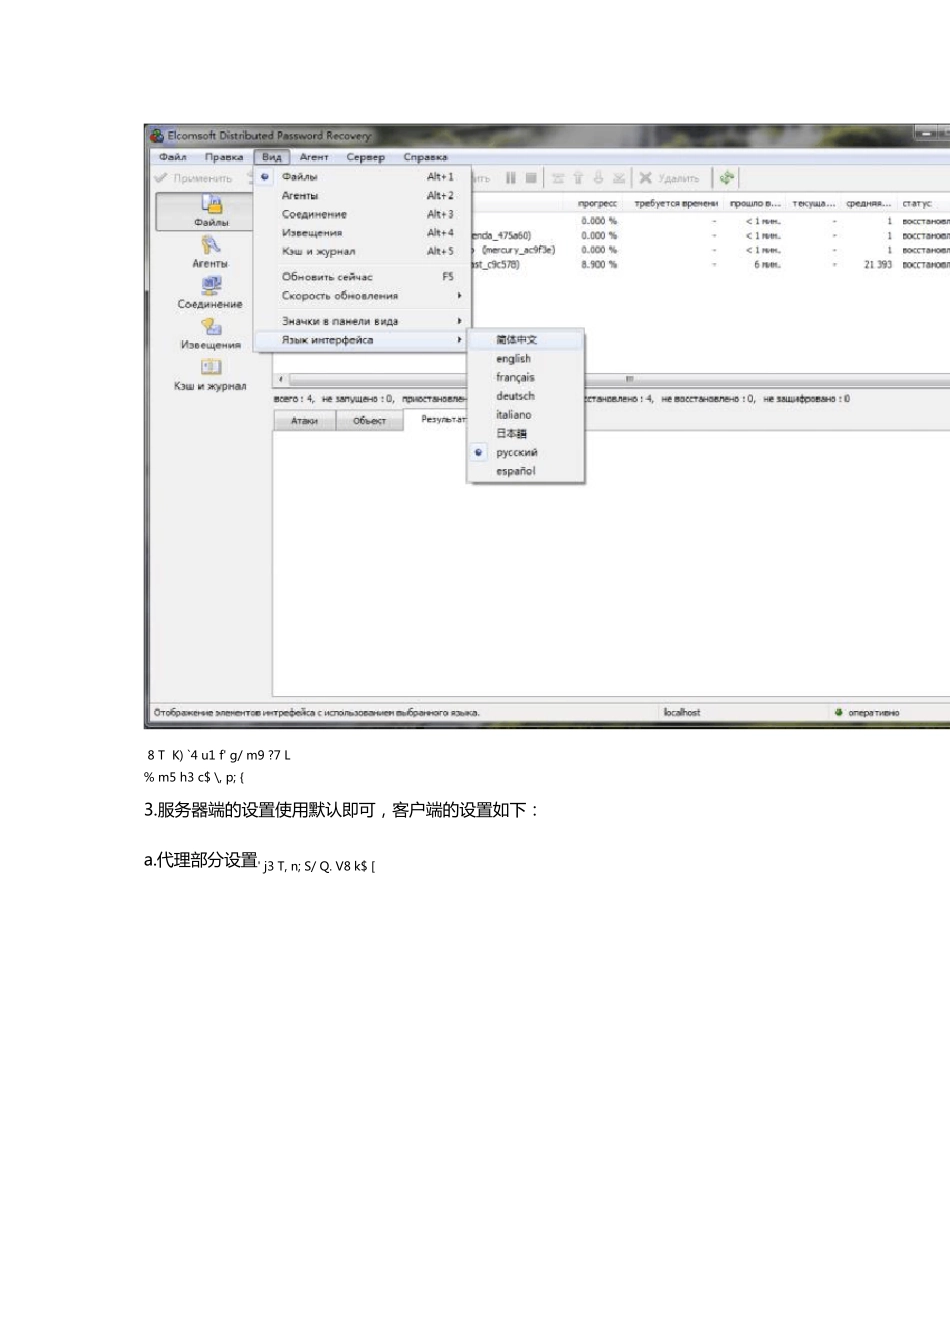
Task: Click the move-to-top toolbar icon
Action: pyautogui.click(x=558, y=178)
